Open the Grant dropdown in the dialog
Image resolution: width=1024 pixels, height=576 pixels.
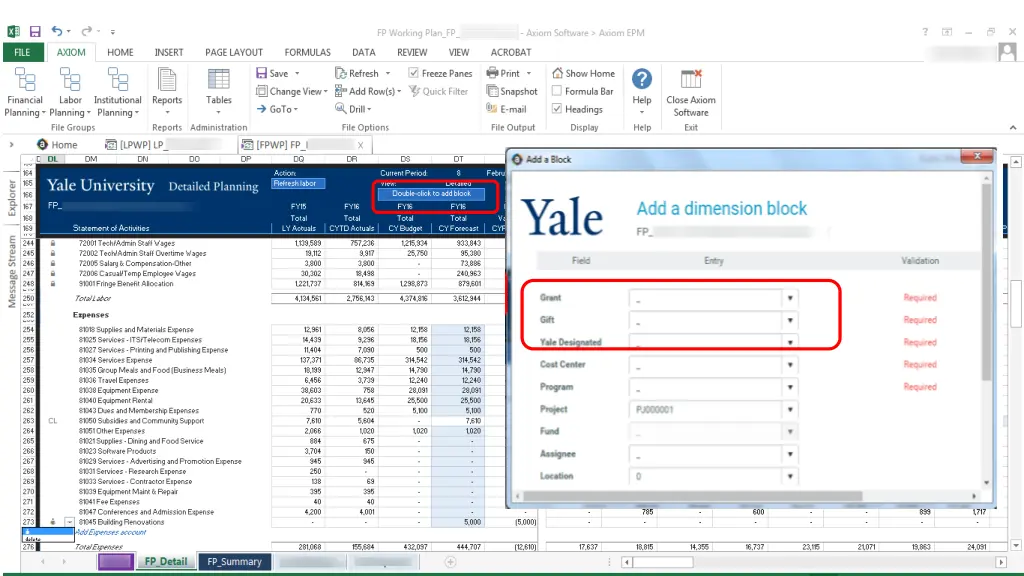(790, 298)
